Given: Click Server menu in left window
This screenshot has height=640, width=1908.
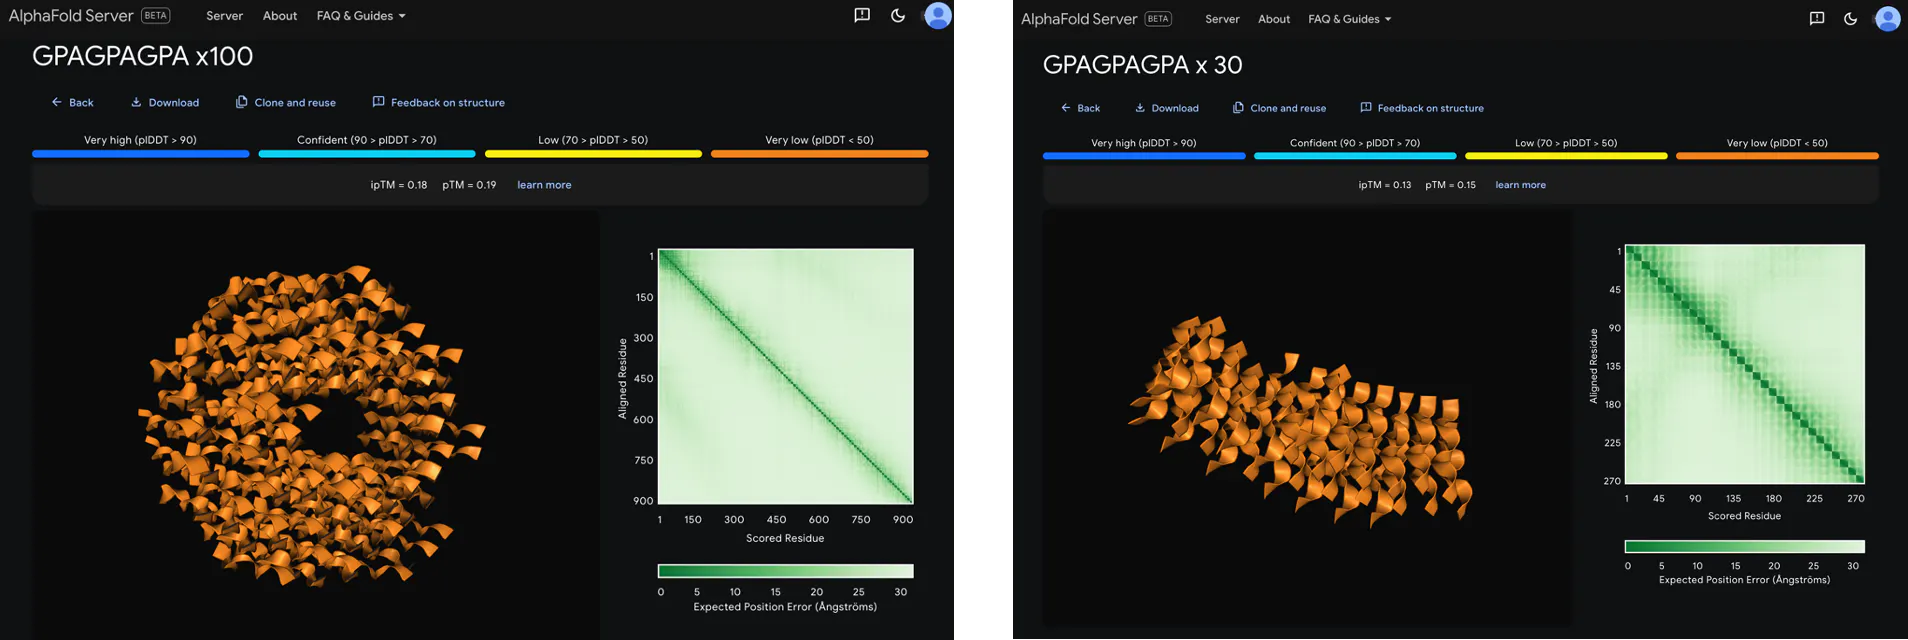Looking at the screenshot, I should (x=224, y=16).
